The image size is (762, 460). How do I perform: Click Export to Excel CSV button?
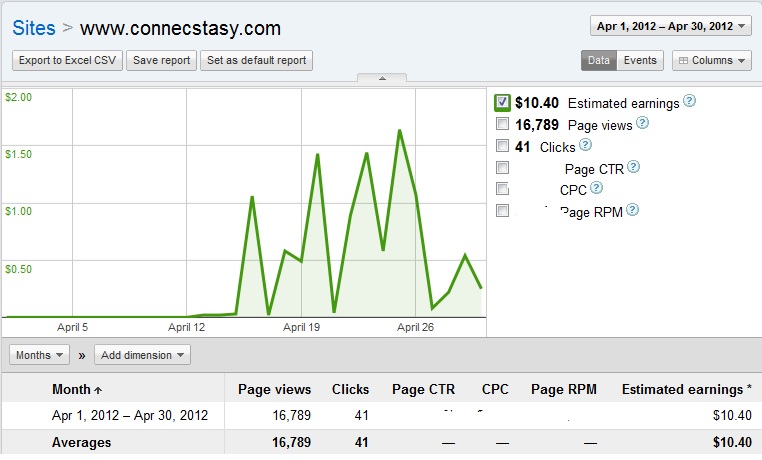[x=68, y=60]
